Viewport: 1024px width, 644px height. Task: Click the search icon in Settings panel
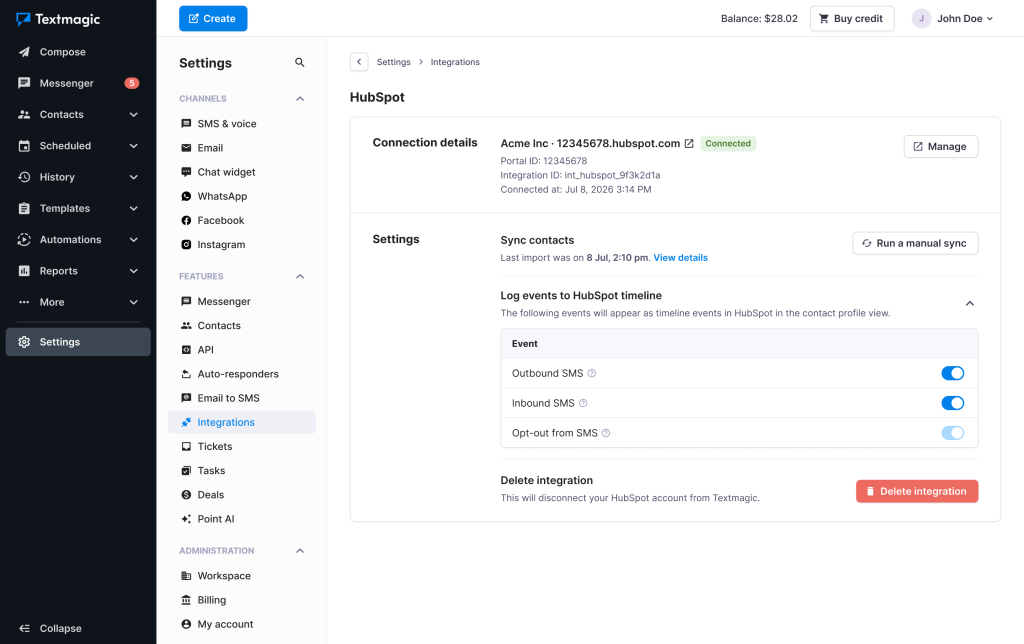300,63
